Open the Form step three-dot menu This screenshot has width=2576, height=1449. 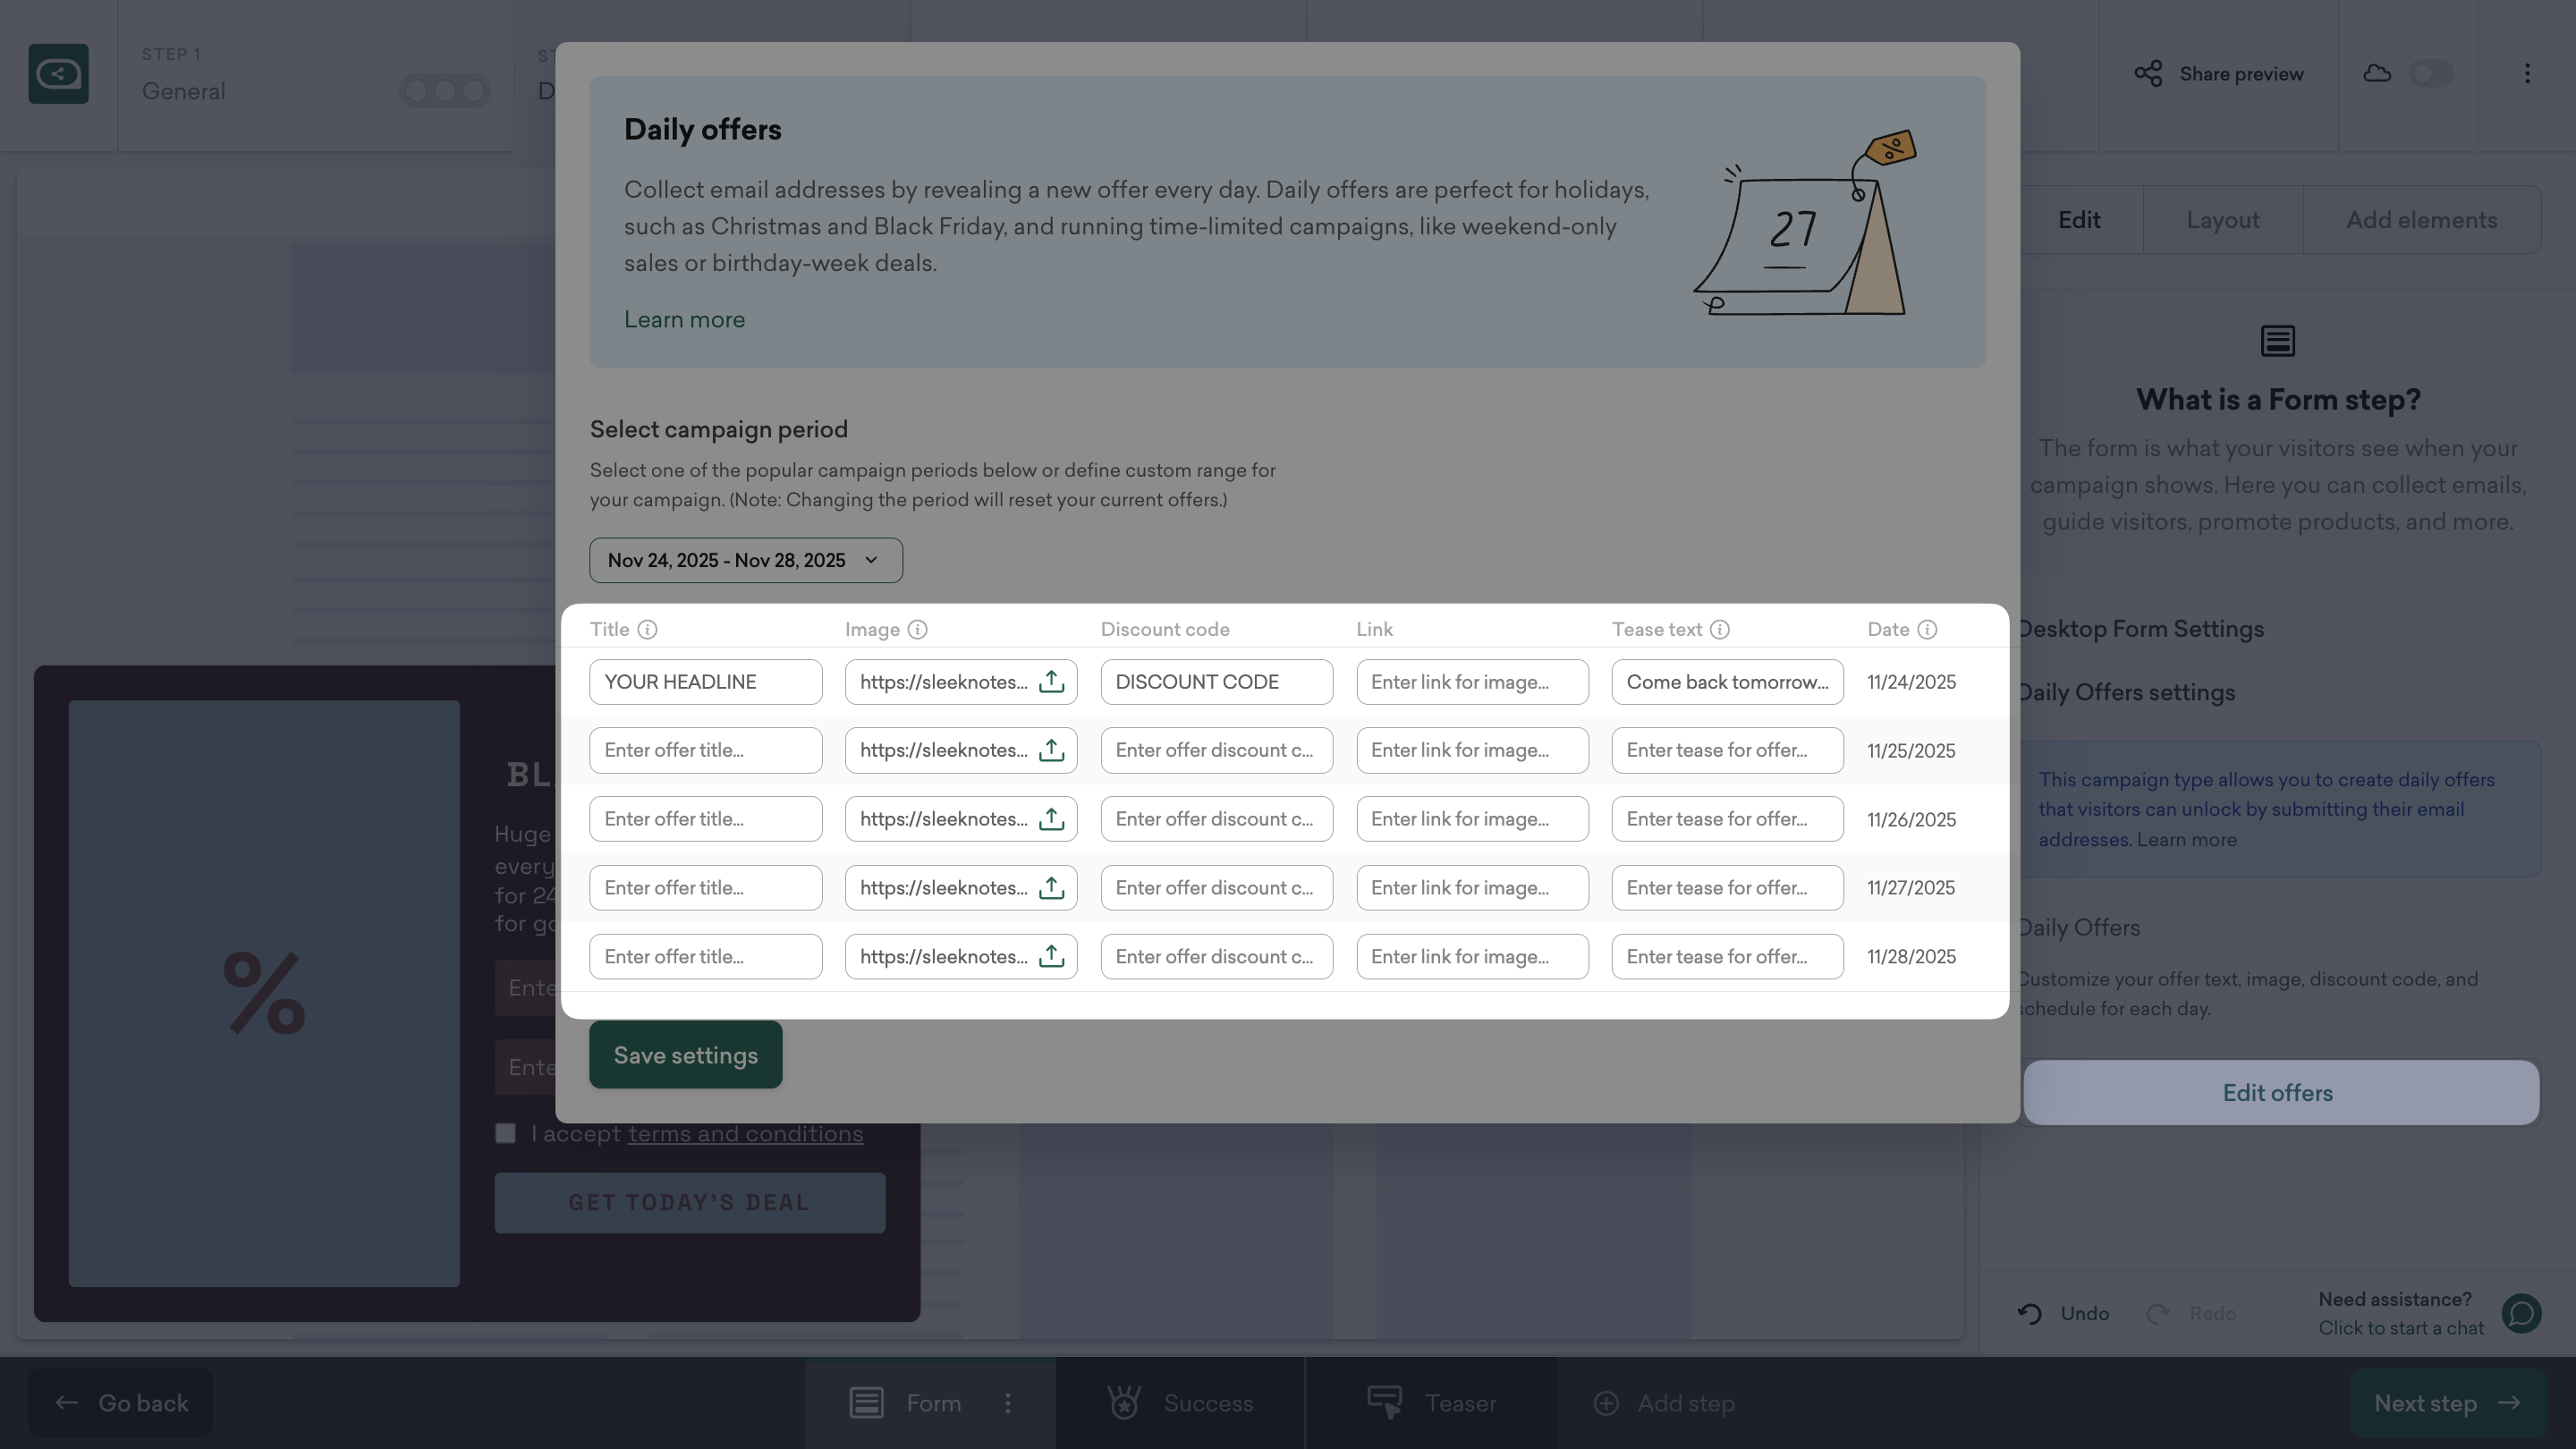point(1007,1403)
